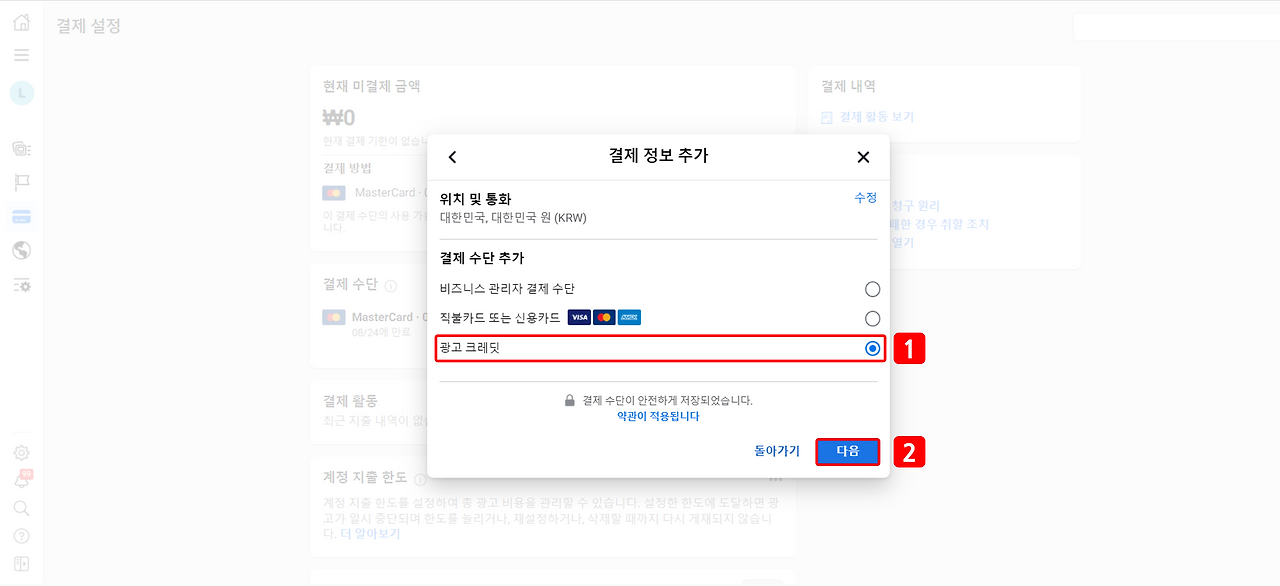Open the notification bell icon
Screen dimensions: 1280x586
tap(21, 481)
